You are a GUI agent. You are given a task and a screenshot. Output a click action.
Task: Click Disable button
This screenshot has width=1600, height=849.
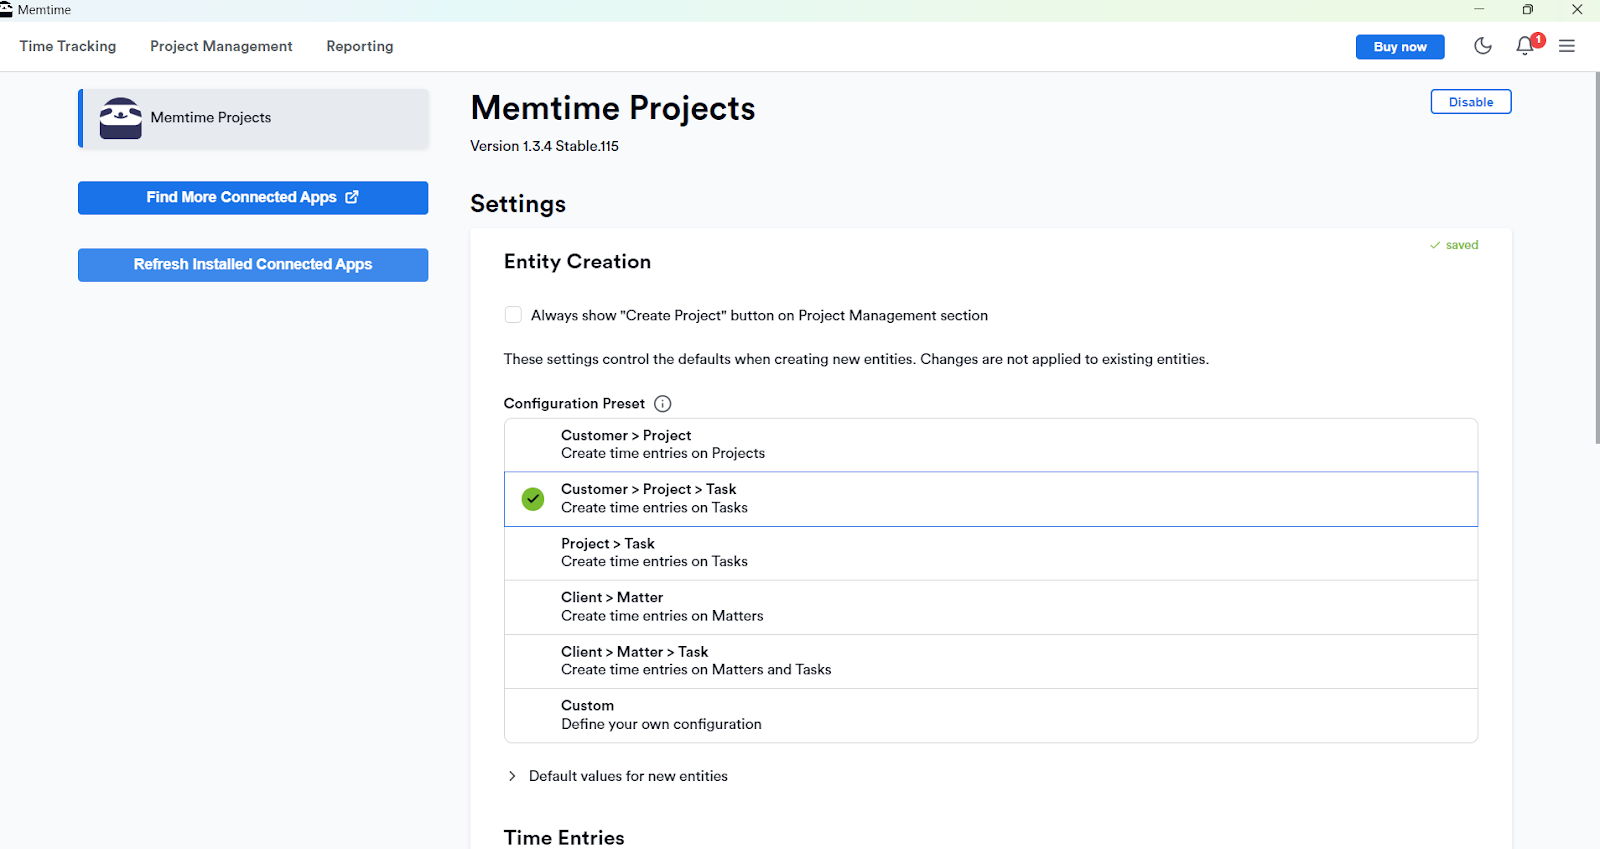[x=1471, y=102]
